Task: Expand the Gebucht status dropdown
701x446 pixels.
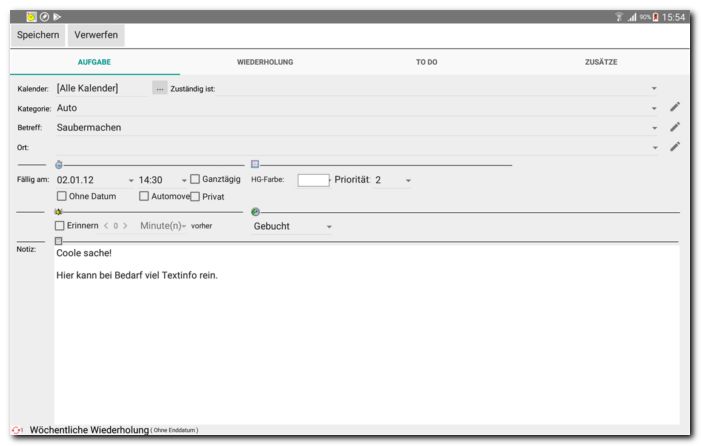Action: (329, 227)
